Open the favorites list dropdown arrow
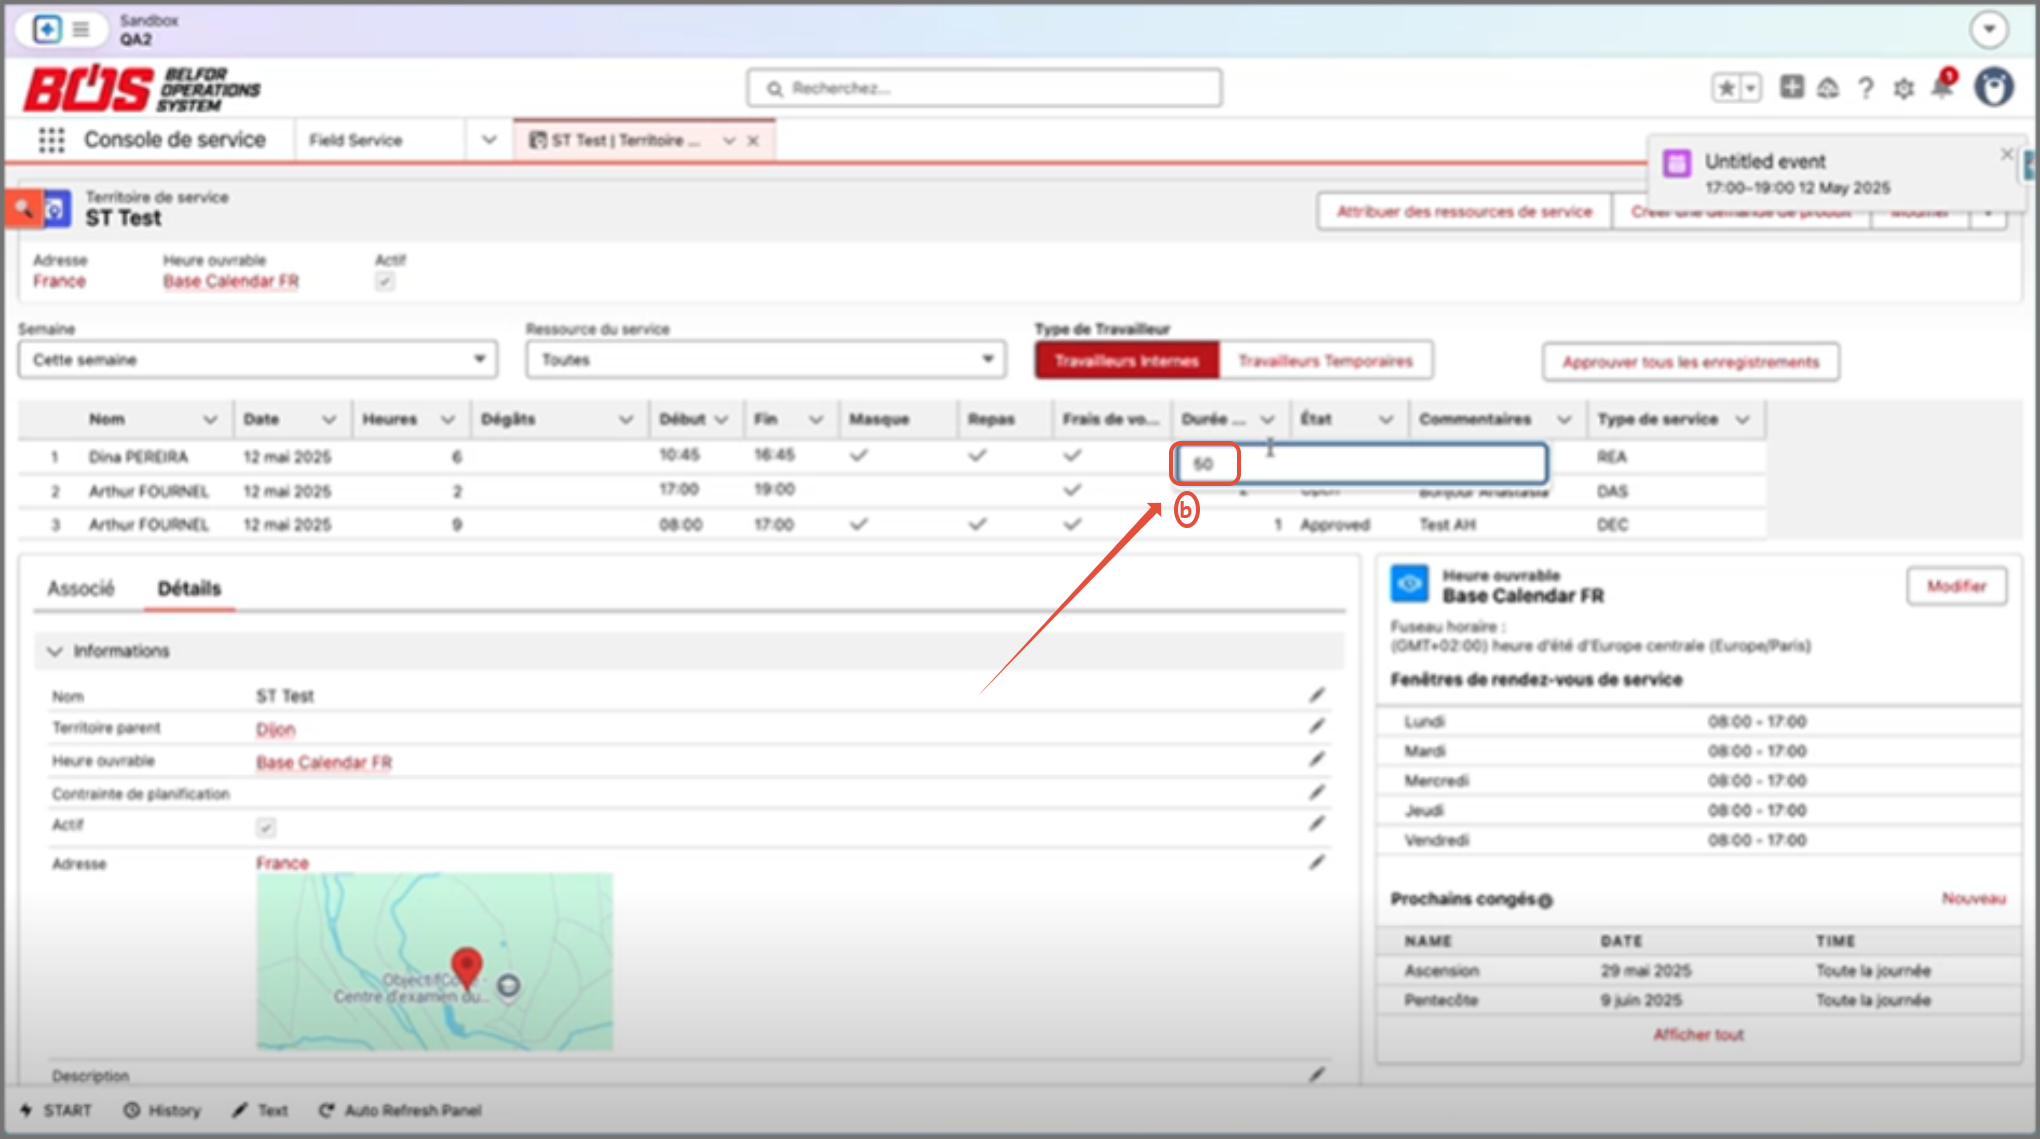The height and width of the screenshot is (1139, 2040). tap(1751, 88)
